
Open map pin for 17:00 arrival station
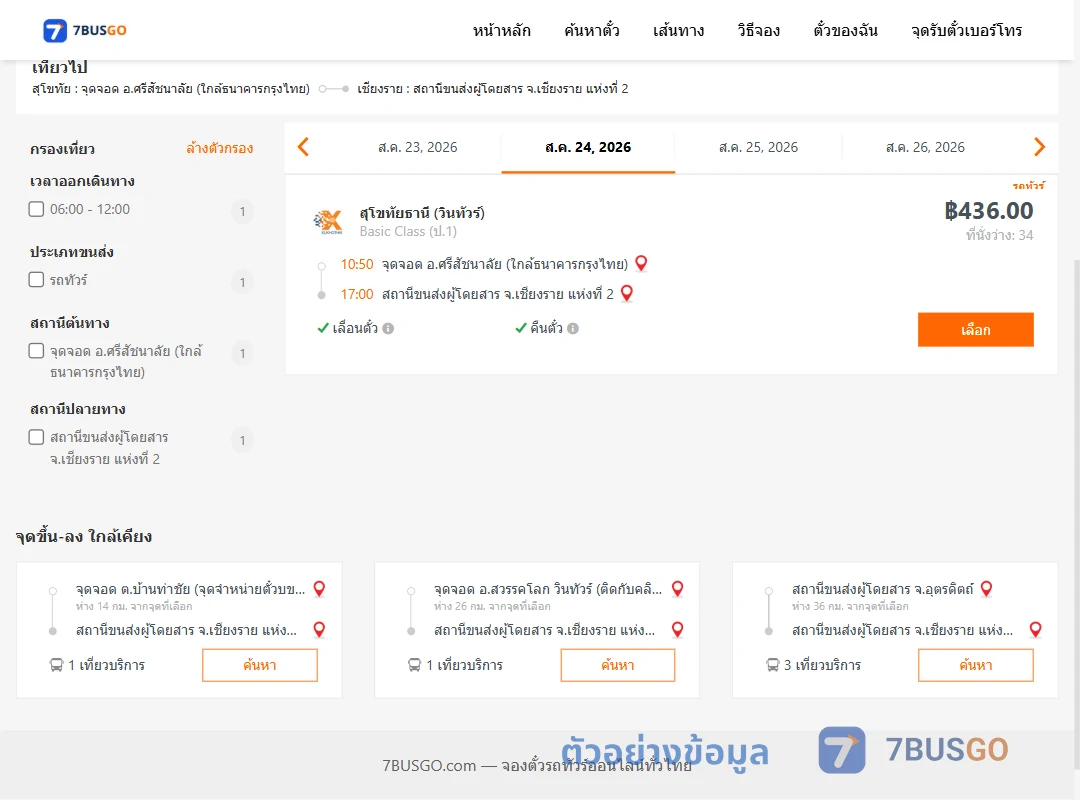[x=627, y=294]
